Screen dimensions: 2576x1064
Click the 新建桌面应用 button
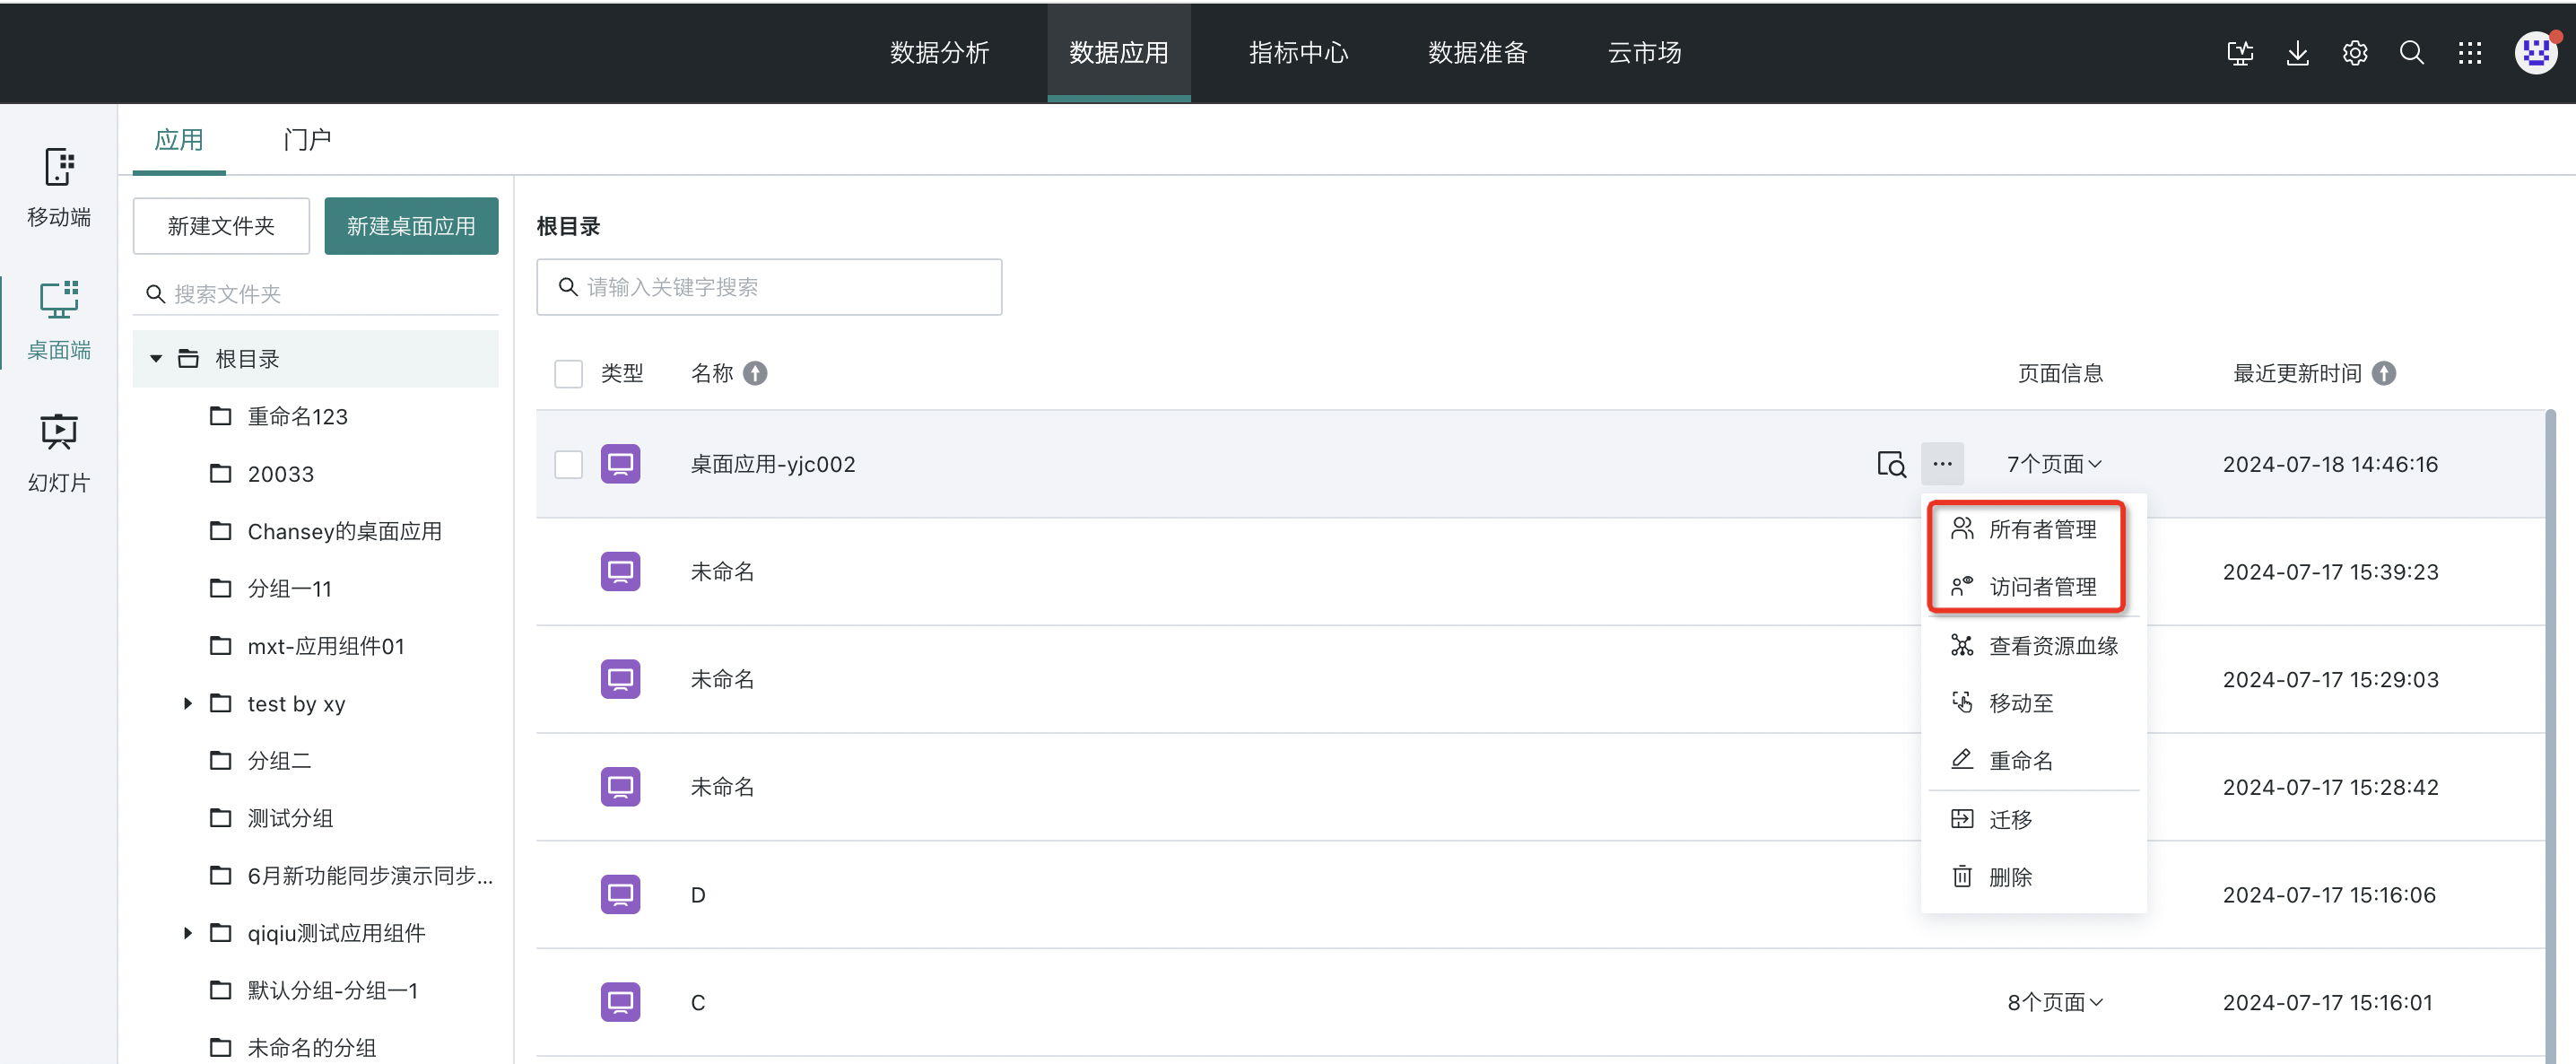[411, 226]
